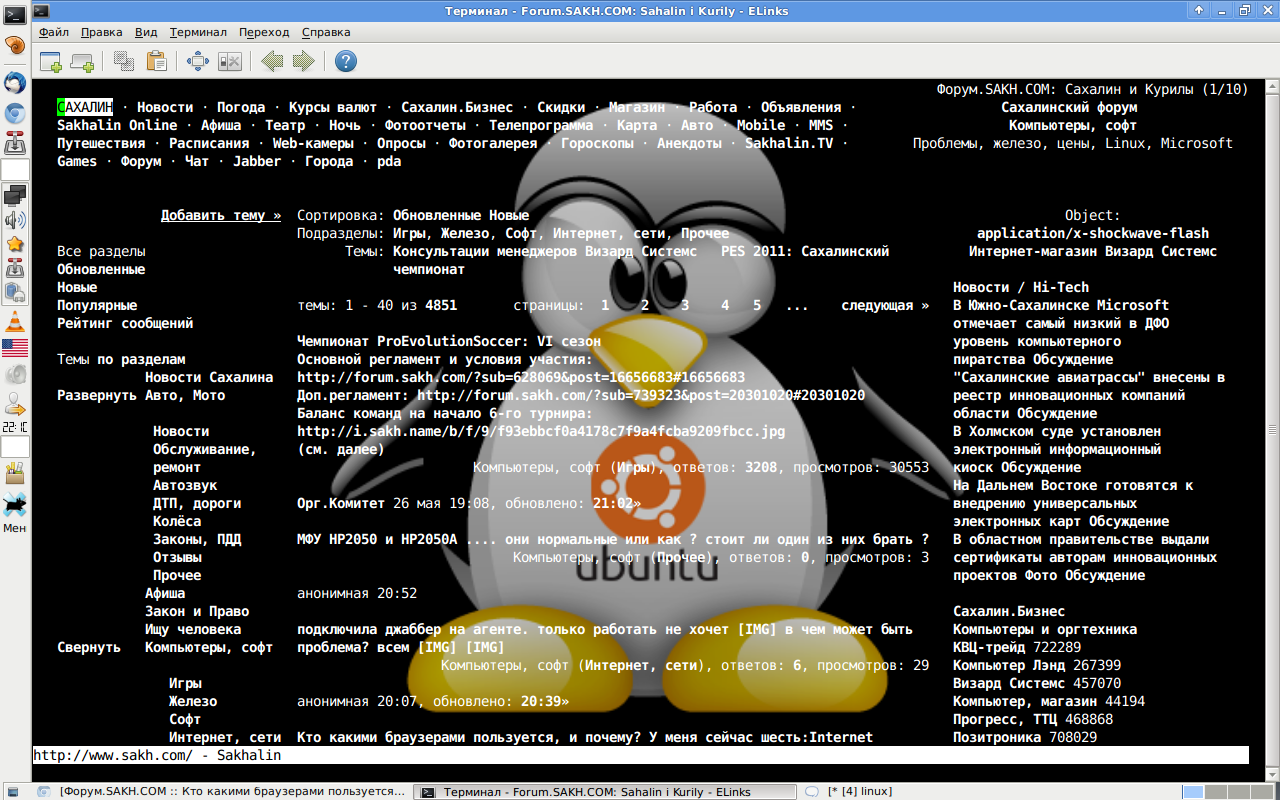
Task: Click the Copy icon in terminal toolbar
Action: (124, 62)
